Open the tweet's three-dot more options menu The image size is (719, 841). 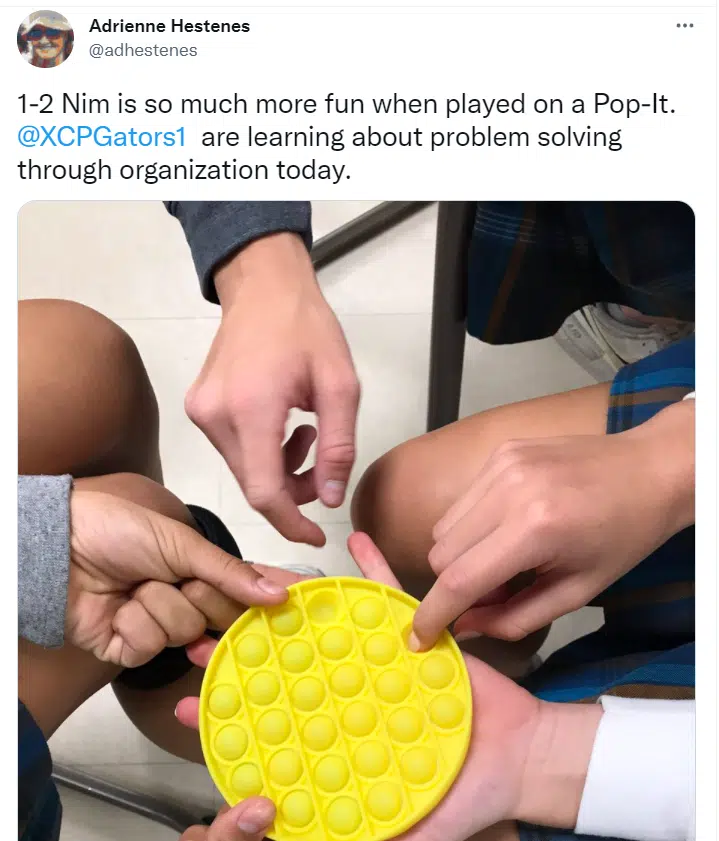[x=685, y=25]
